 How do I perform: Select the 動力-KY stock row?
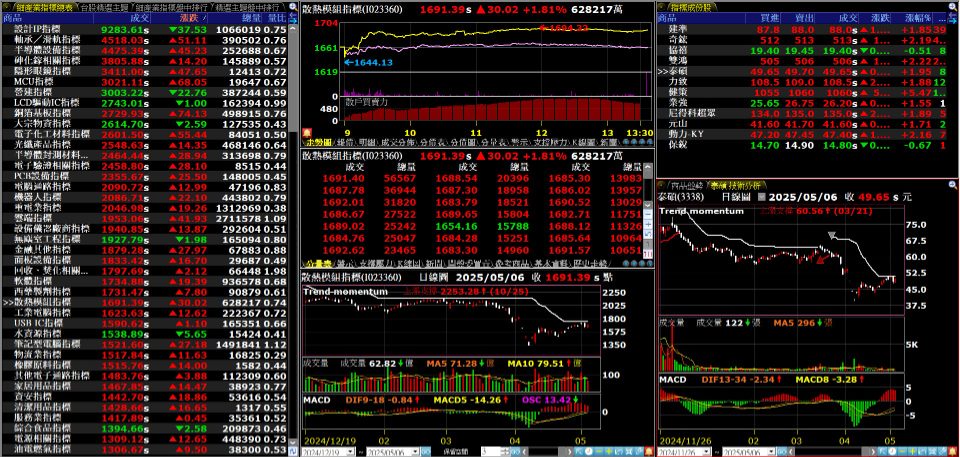tap(802, 134)
